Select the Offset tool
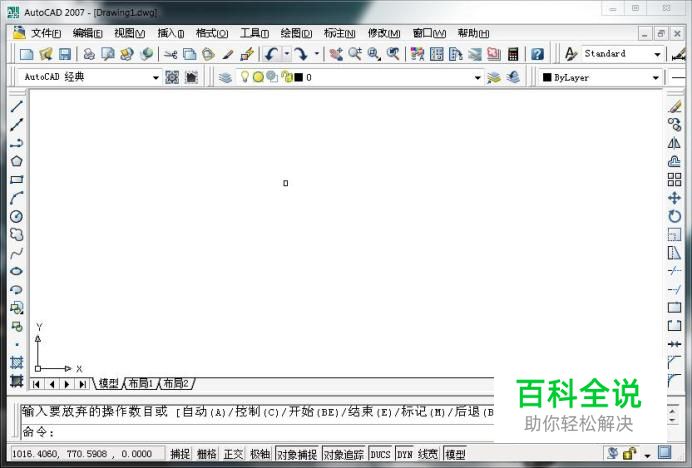Screen dimensions: 692x468 click(x=674, y=161)
